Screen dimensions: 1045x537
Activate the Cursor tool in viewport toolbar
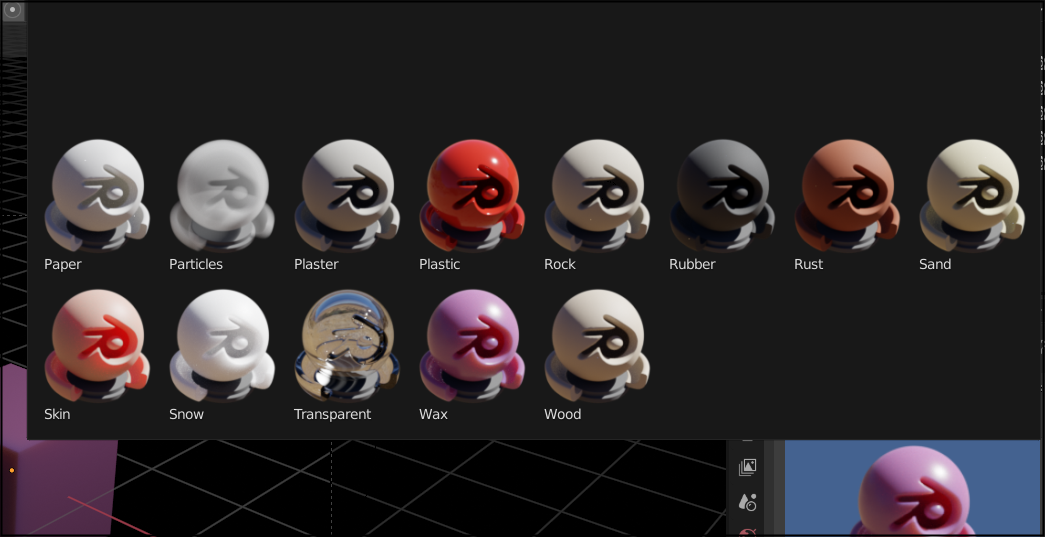(13, 11)
